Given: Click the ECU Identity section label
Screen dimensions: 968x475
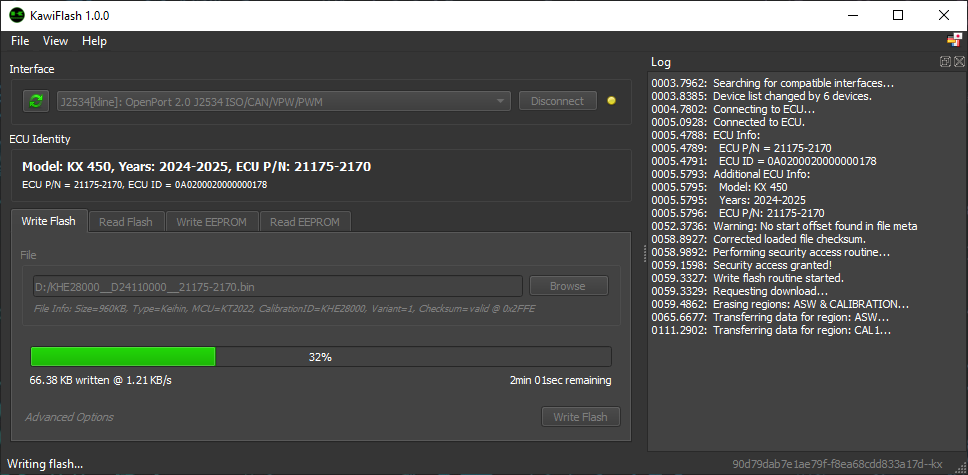Looking at the screenshot, I should click(40, 139).
